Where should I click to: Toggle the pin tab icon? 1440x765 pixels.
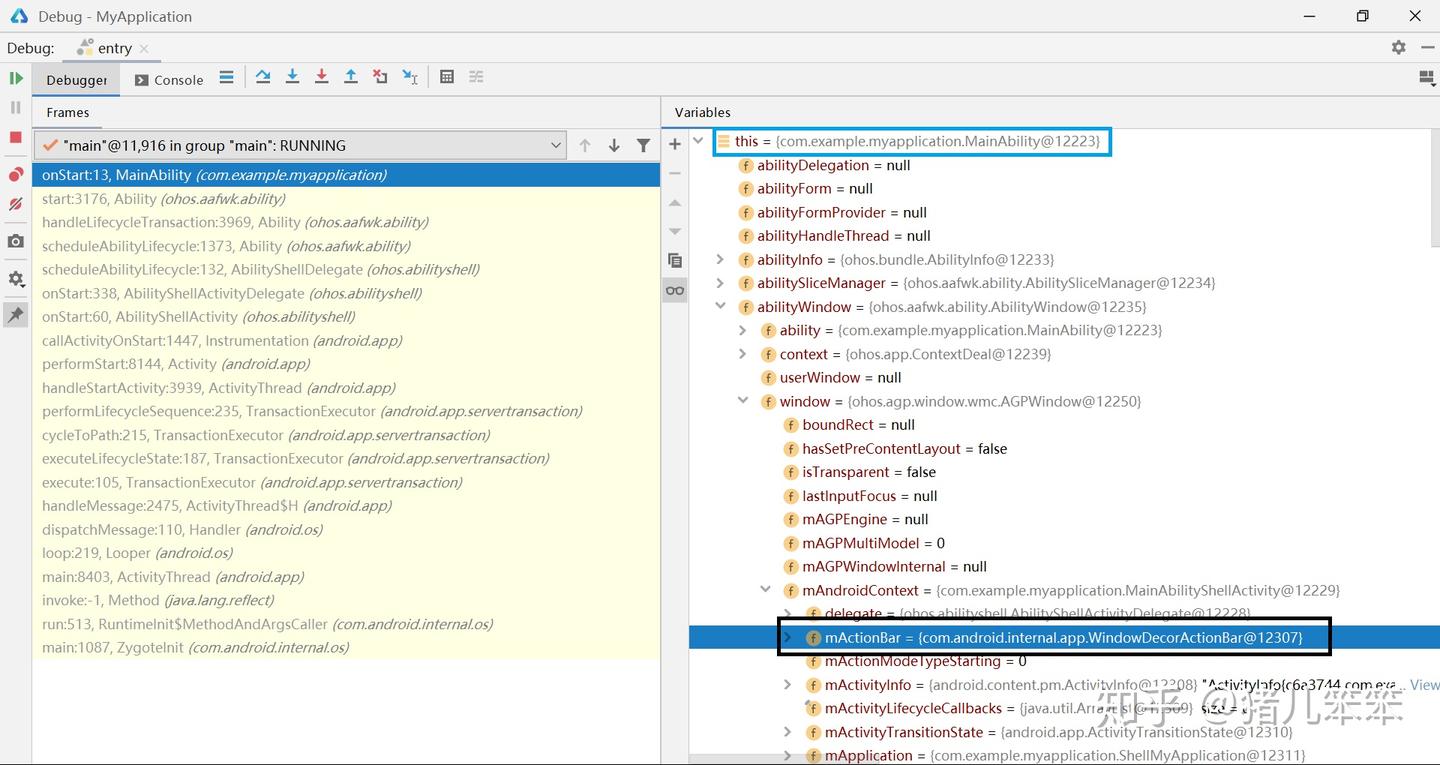pos(16,315)
